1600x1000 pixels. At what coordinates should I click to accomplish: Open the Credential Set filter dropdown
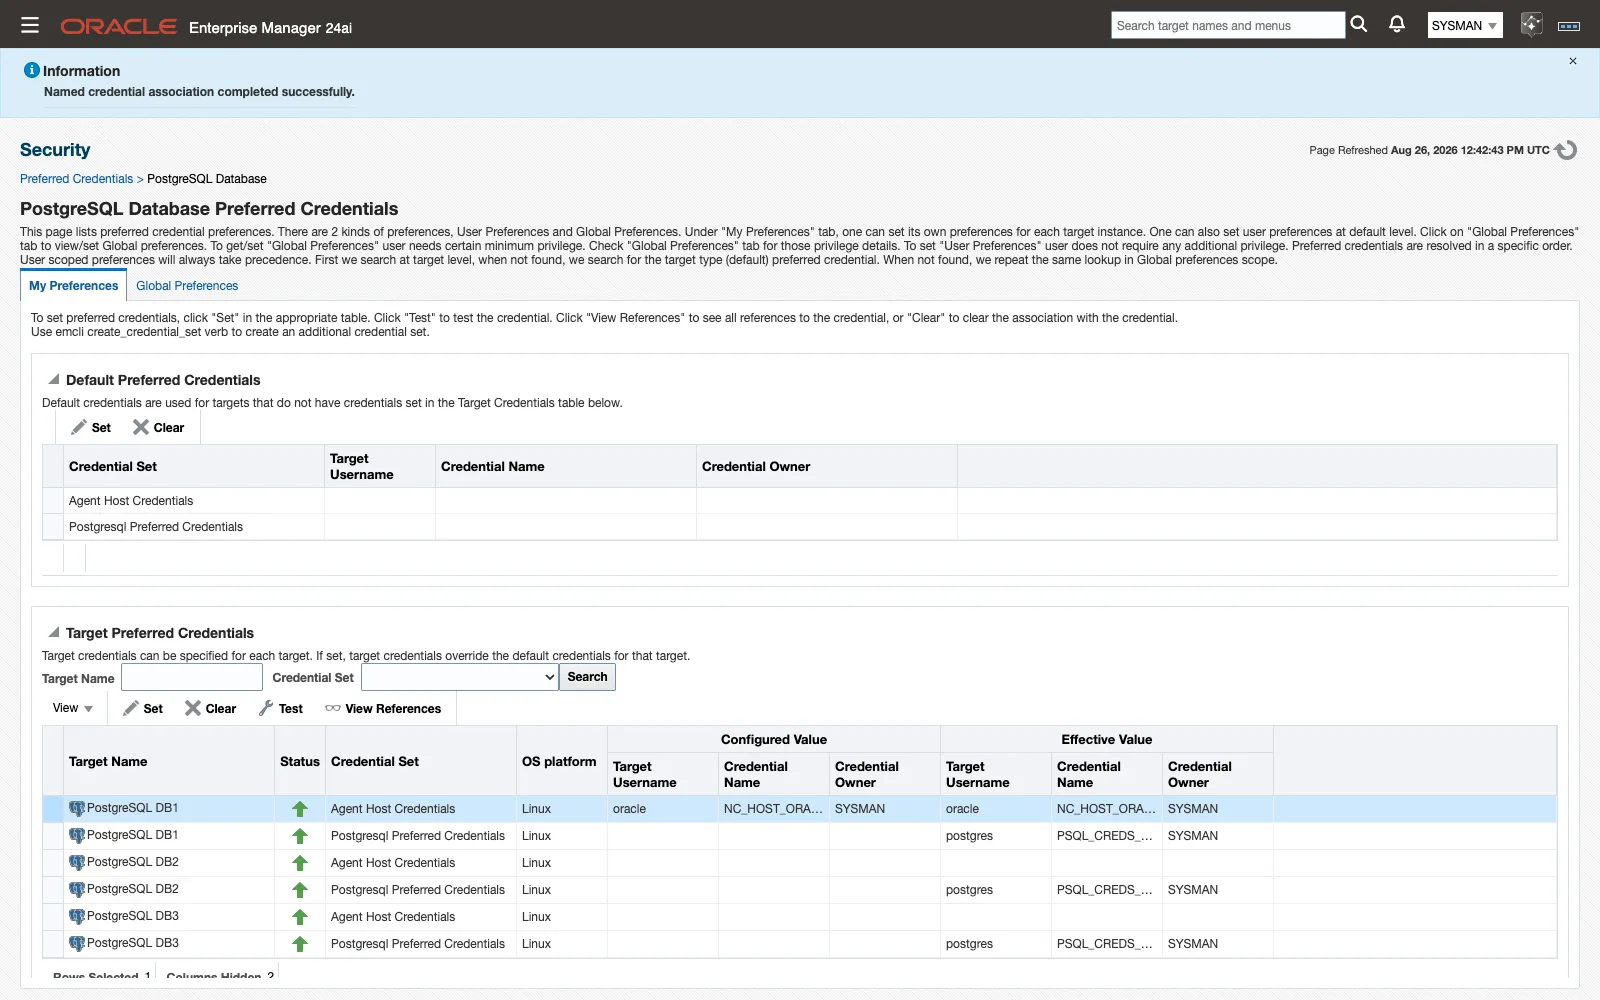[459, 678]
